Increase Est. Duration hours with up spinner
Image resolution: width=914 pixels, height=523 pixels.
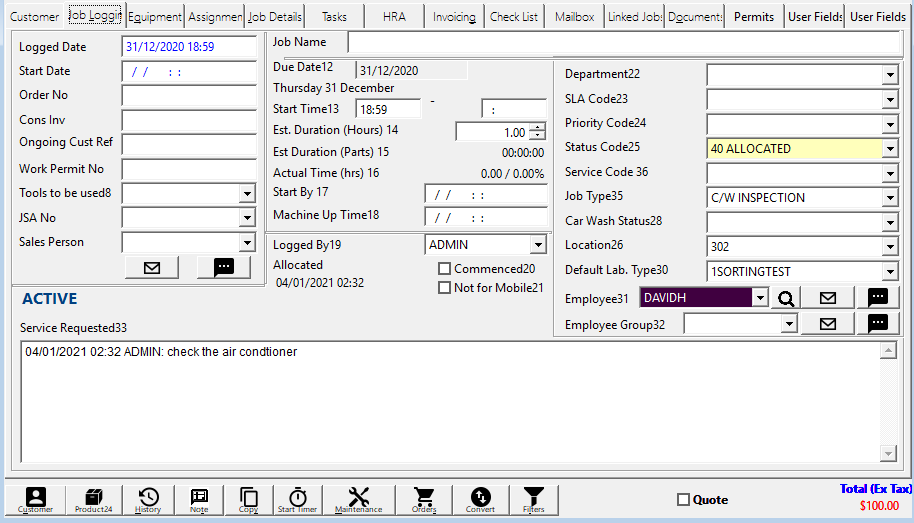(538, 128)
